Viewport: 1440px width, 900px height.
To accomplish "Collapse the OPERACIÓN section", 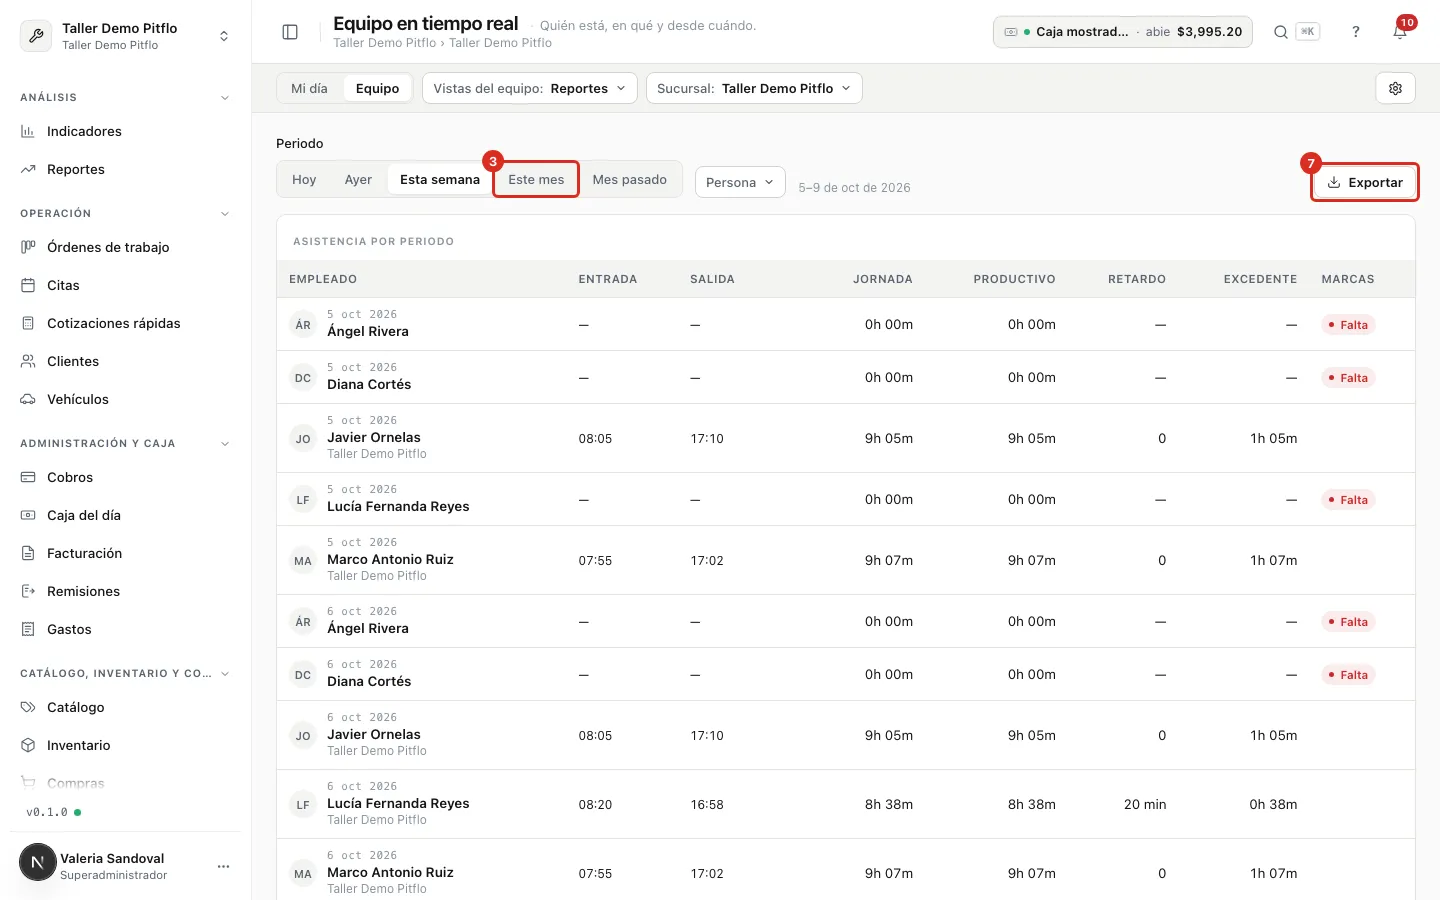I will pos(224,214).
